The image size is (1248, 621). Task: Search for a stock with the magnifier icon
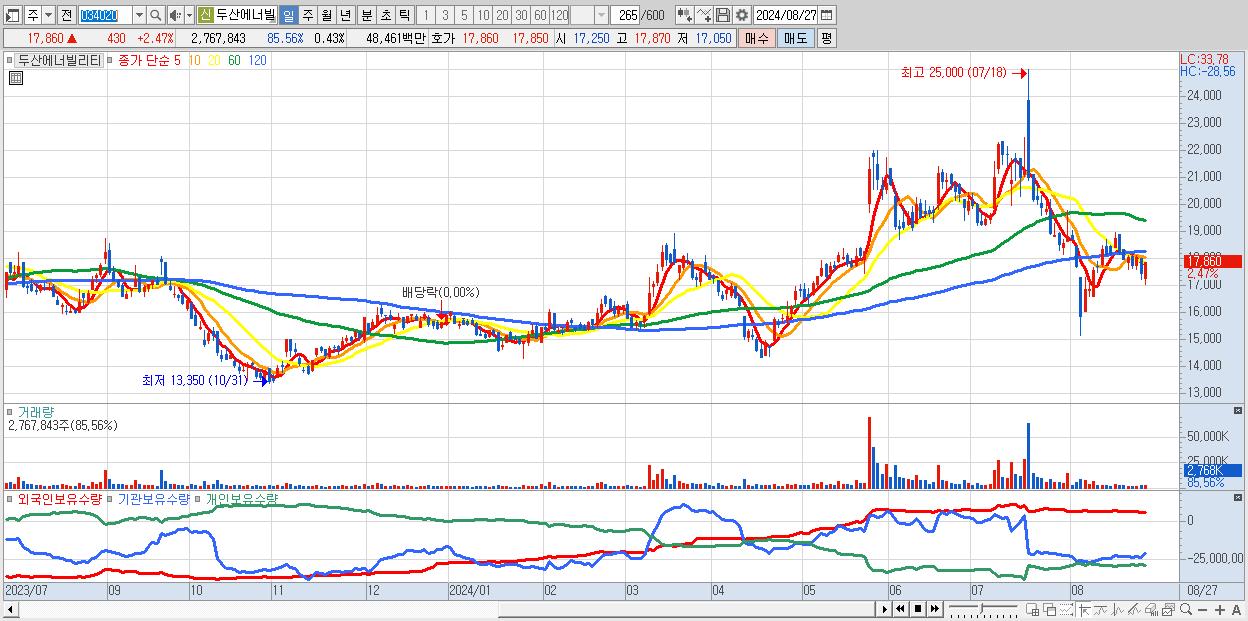[x=156, y=15]
